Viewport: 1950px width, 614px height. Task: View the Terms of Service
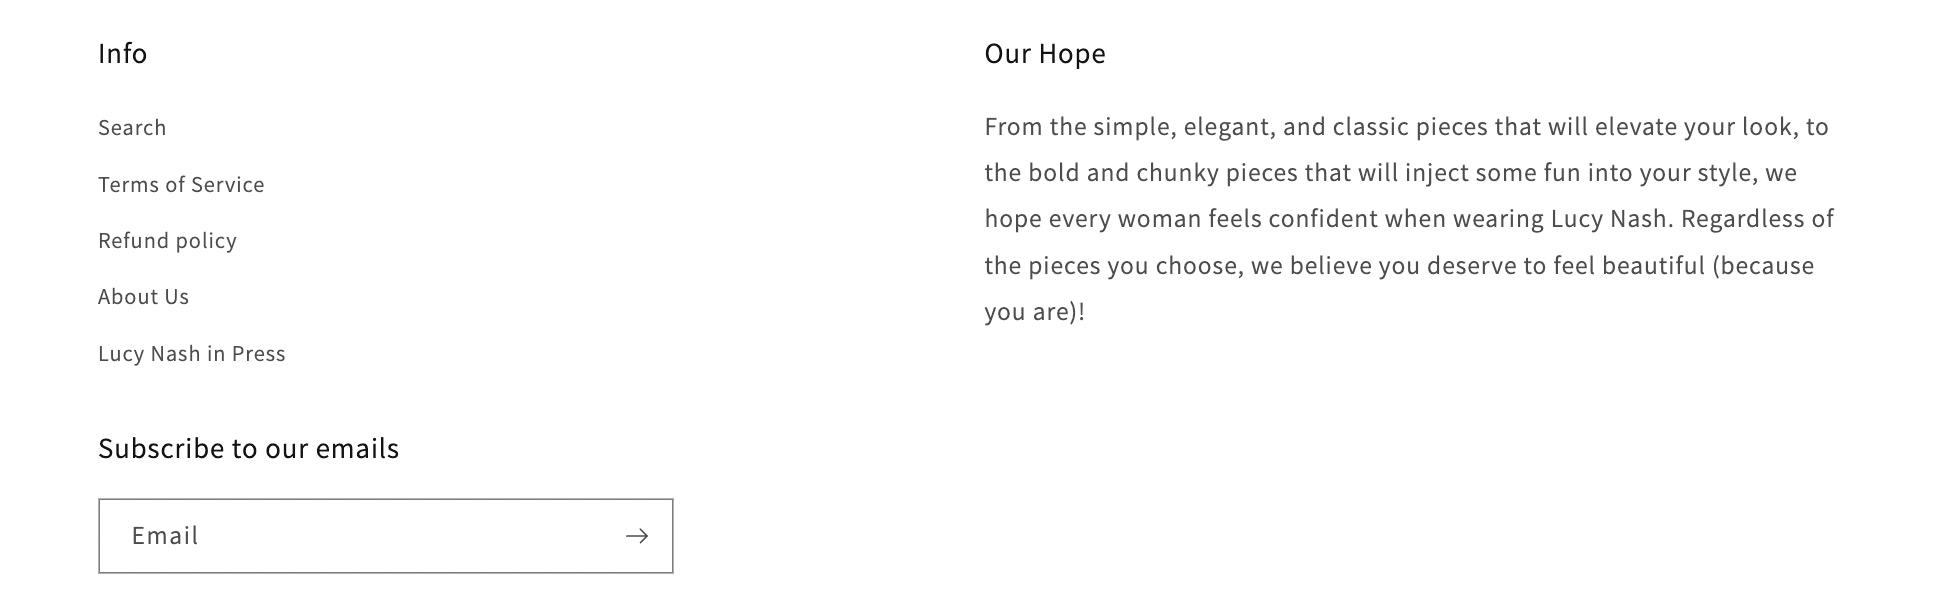tap(180, 184)
